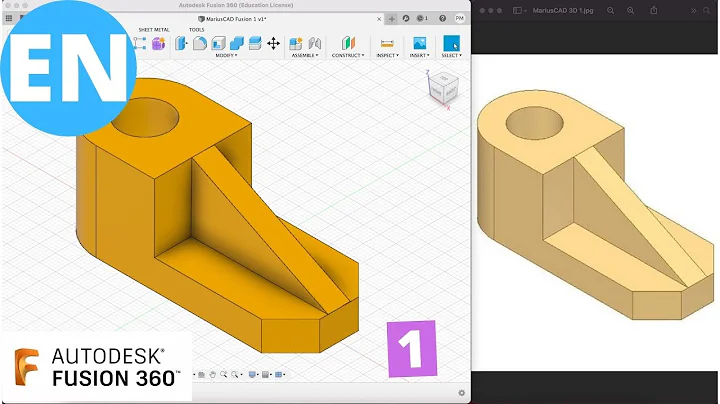The height and width of the screenshot is (404, 720).
Task: Open the Grid and Snaps dropdown
Action: point(267,375)
